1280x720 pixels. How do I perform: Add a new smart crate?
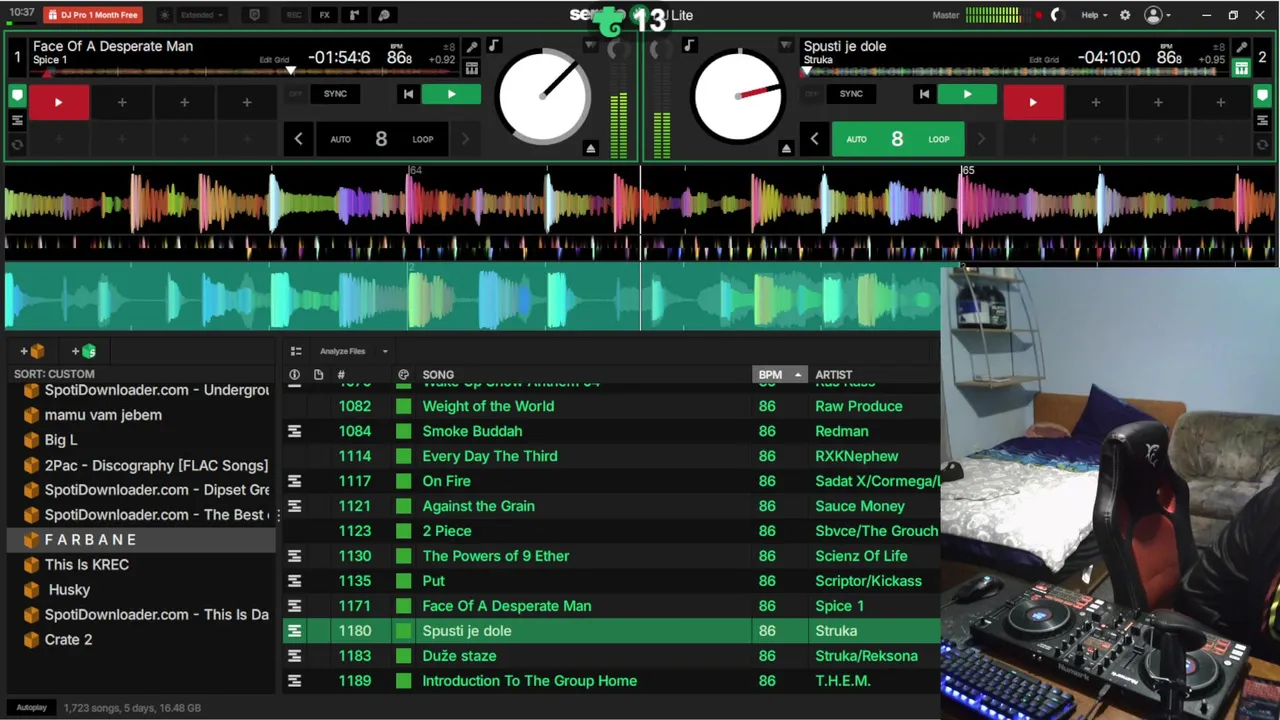tap(84, 351)
